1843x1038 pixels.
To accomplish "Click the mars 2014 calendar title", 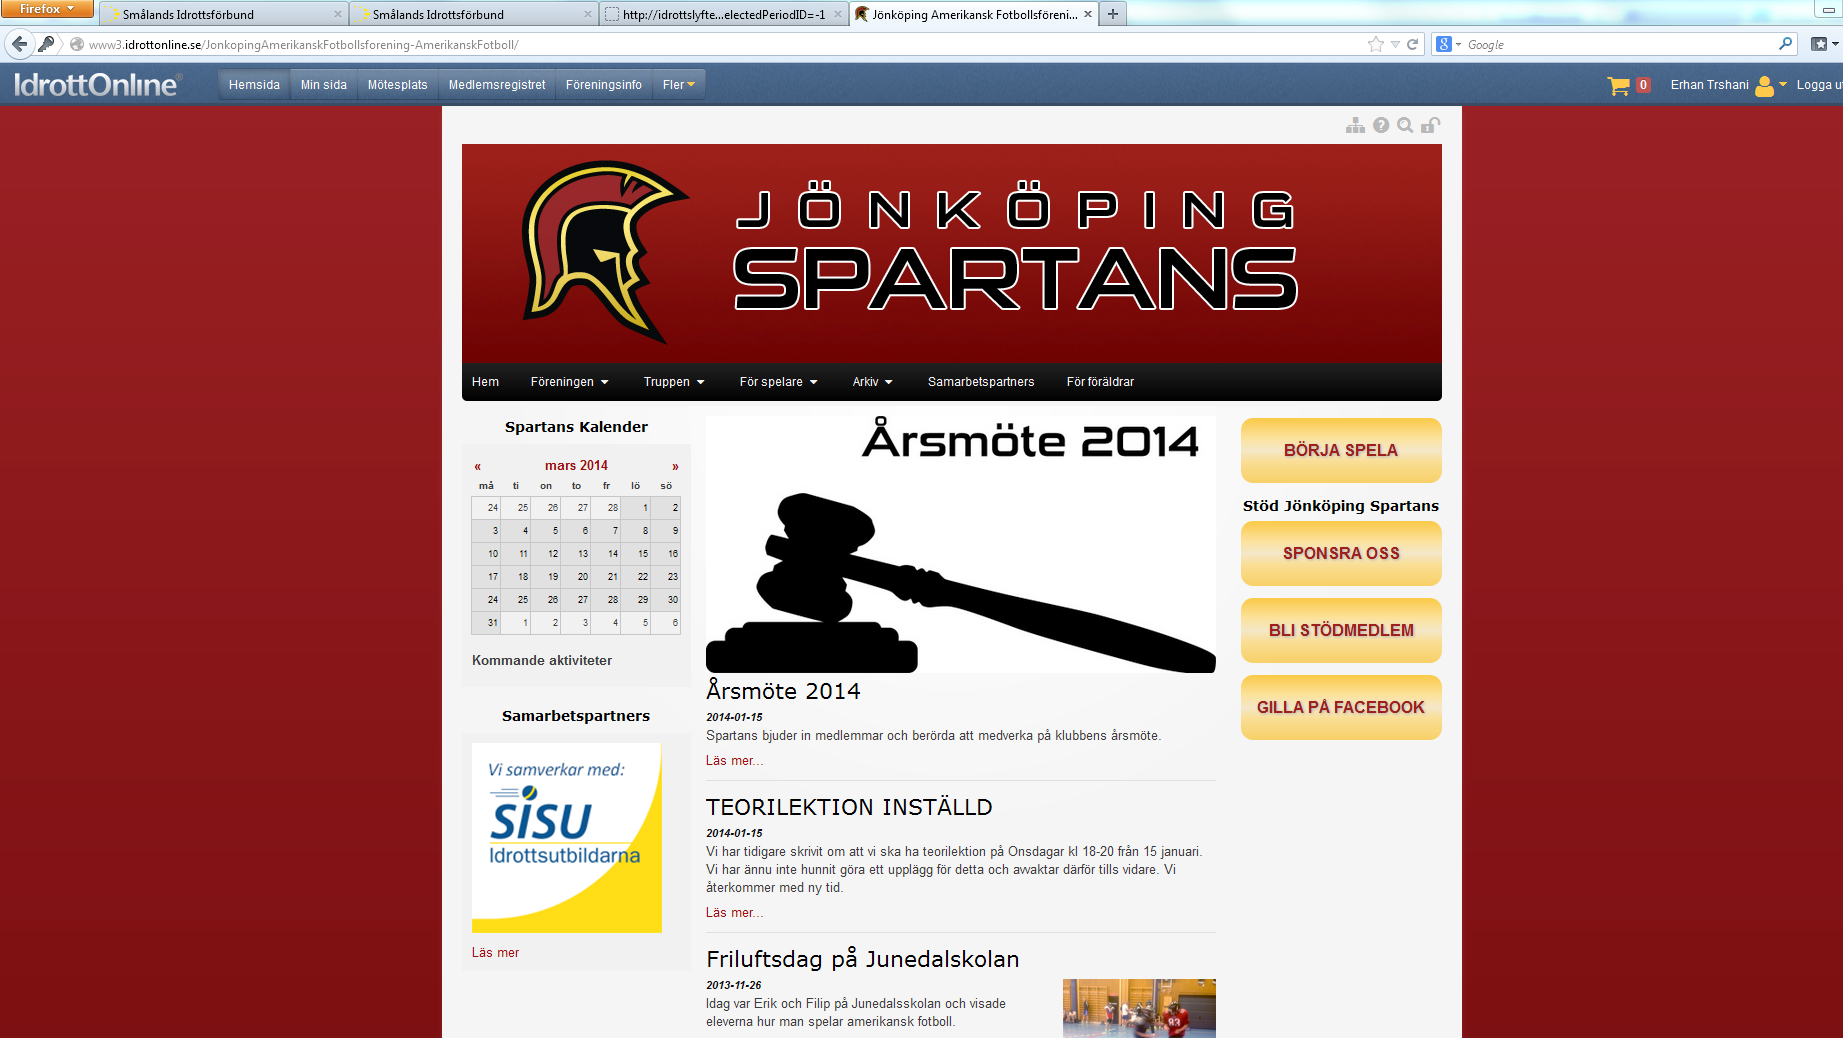I will pyautogui.click(x=576, y=466).
